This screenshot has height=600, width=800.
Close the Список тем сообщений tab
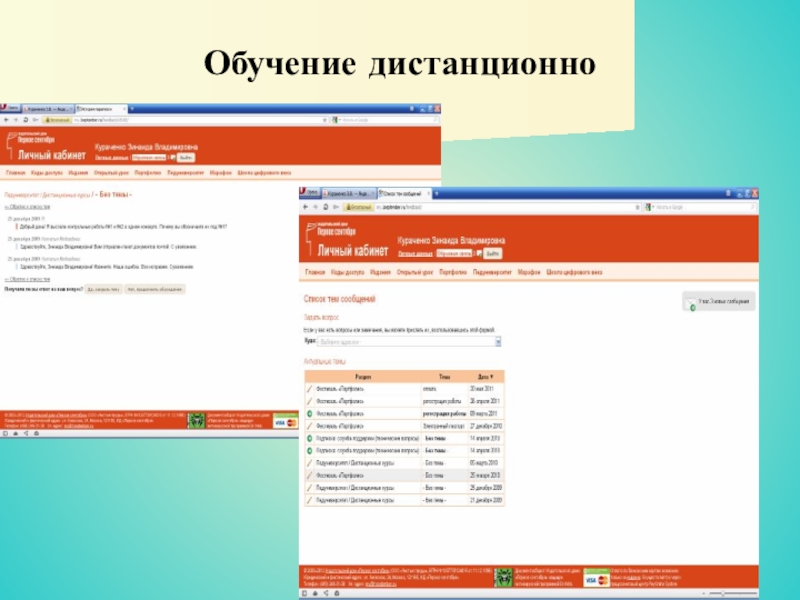pos(428,194)
